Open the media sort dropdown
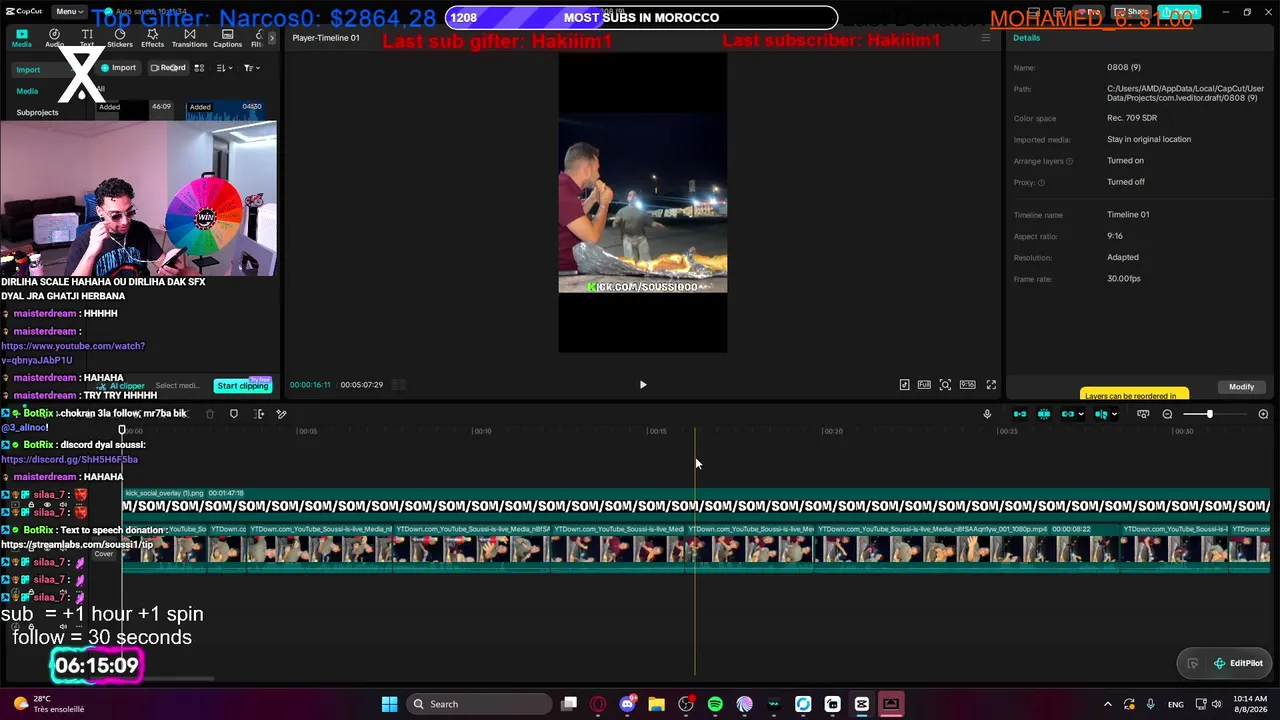Image resolution: width=1280 pixels, height=720 pixels. click(x=223, y=68)
